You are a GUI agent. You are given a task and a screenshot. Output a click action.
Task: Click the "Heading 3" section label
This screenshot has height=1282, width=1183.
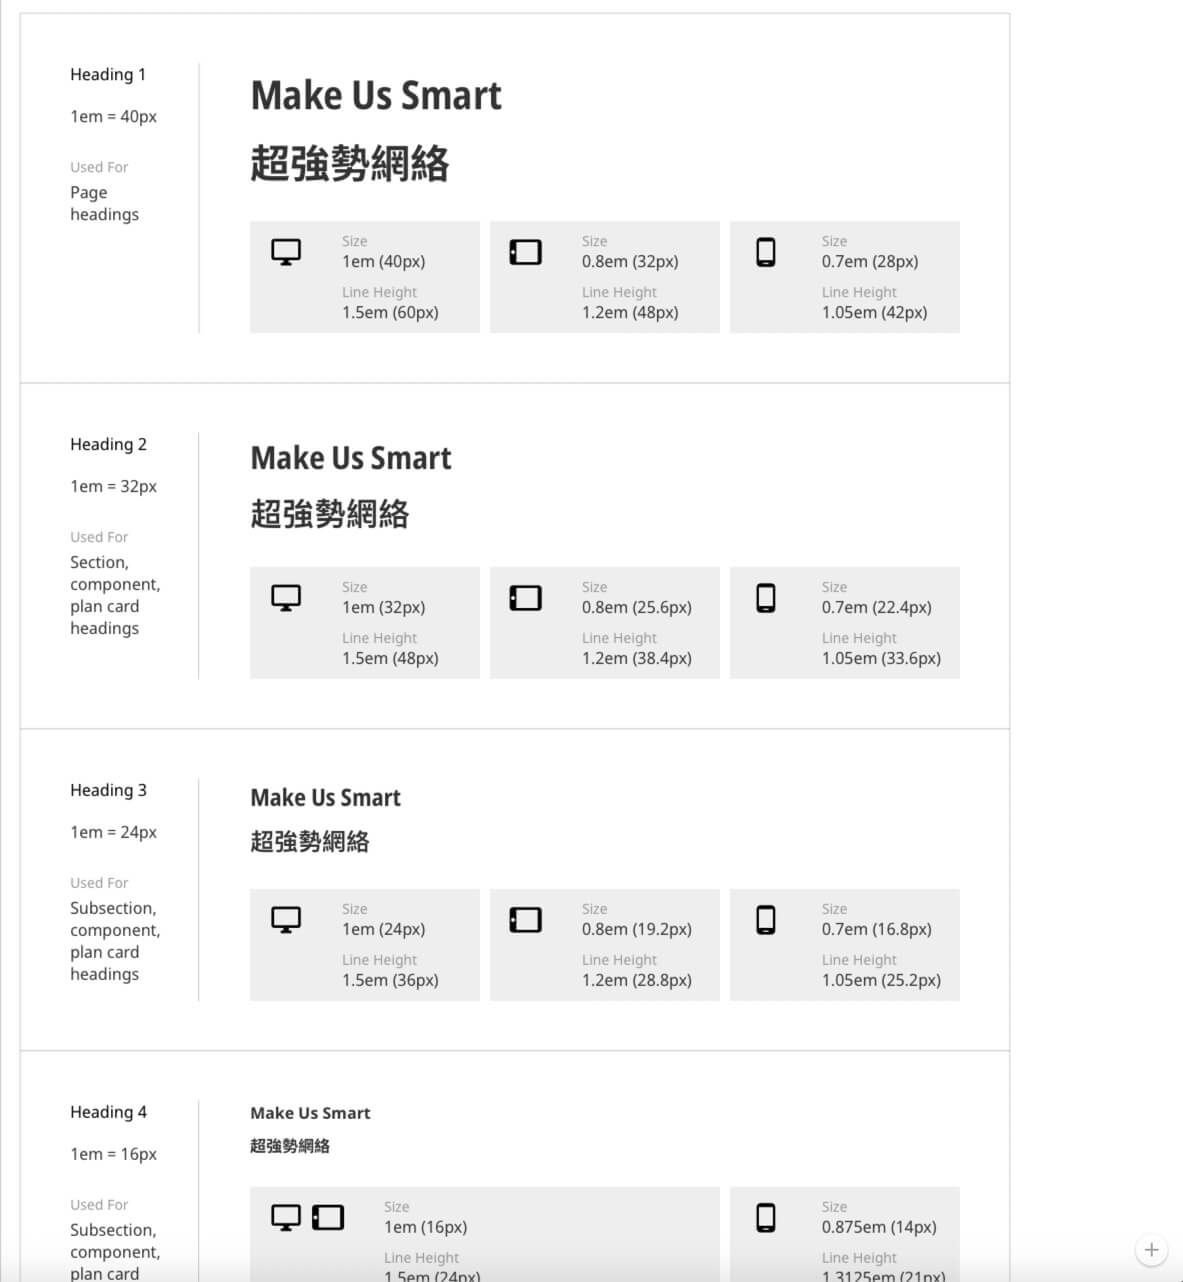108,790
